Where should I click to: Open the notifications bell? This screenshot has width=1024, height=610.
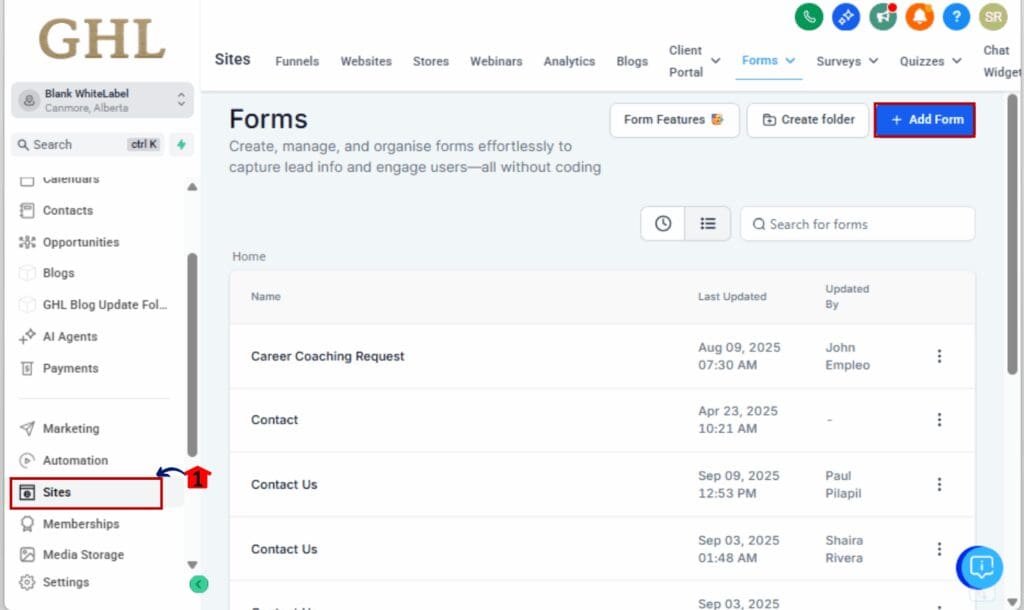(x=919, y=16)
